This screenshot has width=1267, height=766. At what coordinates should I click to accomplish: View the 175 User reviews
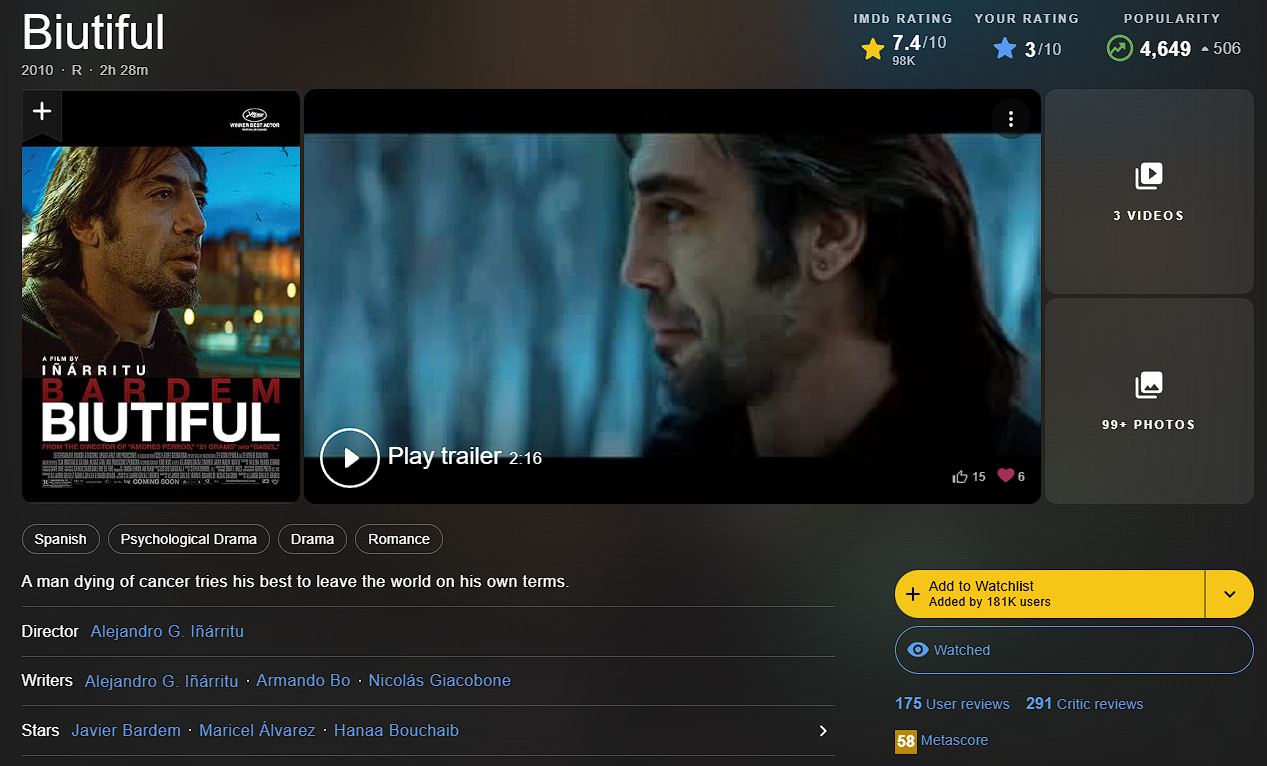pos(952,704)
